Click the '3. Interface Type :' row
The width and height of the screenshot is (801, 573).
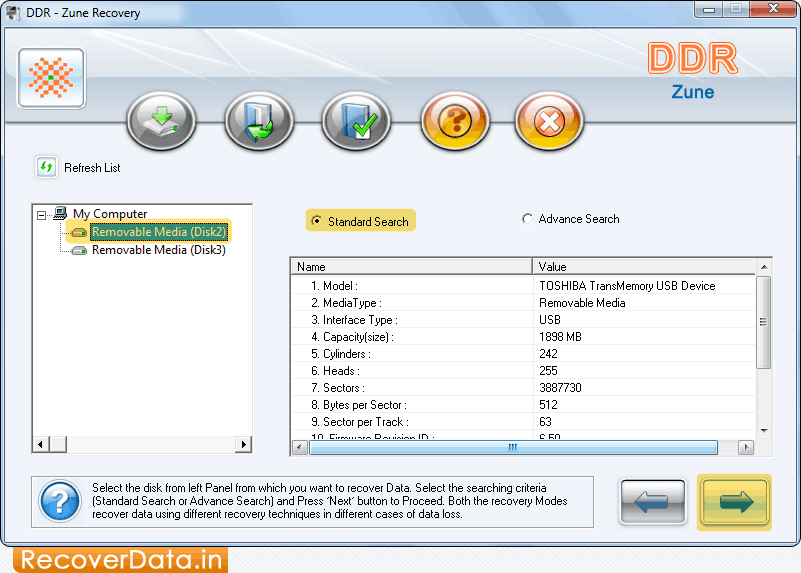[x=523, y=320]
